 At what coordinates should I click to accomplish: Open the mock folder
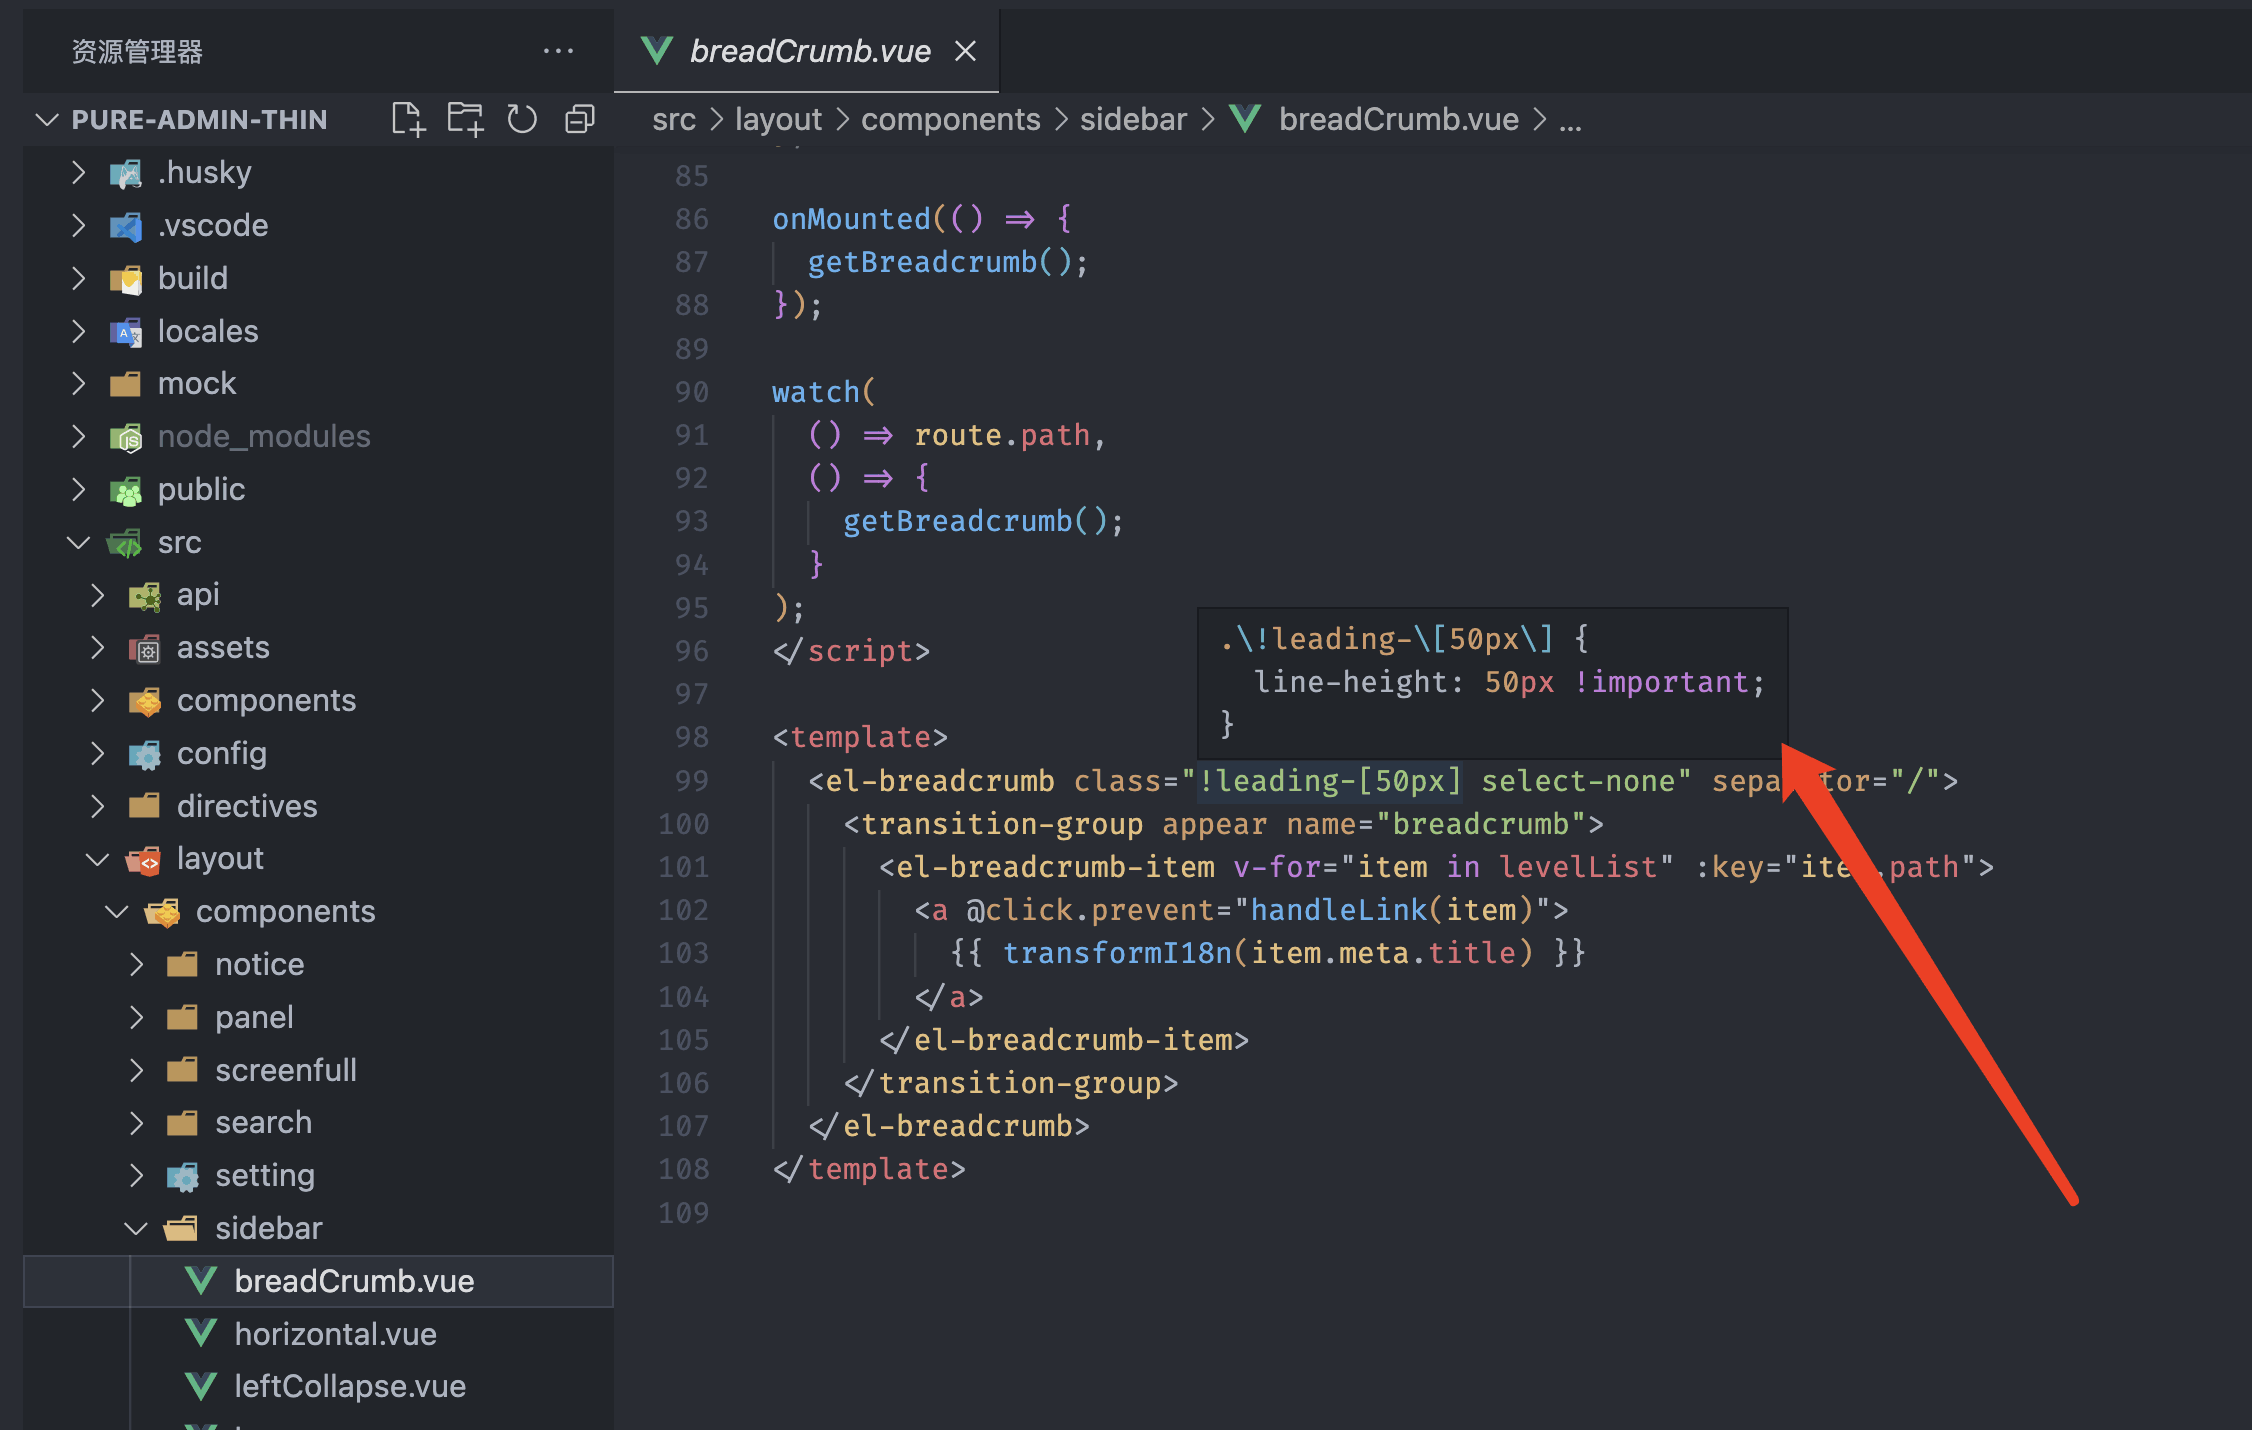318,384
